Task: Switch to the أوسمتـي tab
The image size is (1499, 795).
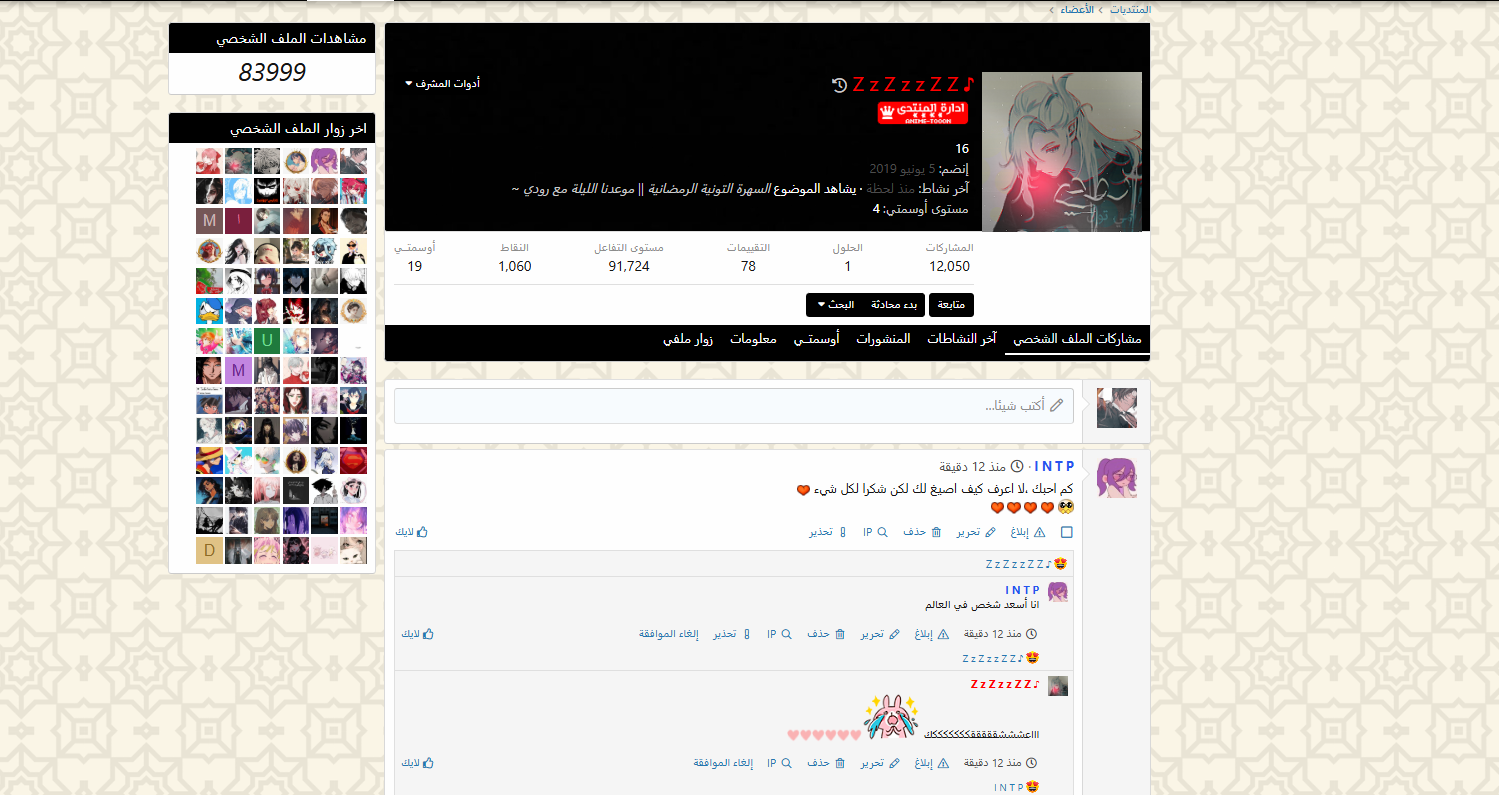Action: 817,339
